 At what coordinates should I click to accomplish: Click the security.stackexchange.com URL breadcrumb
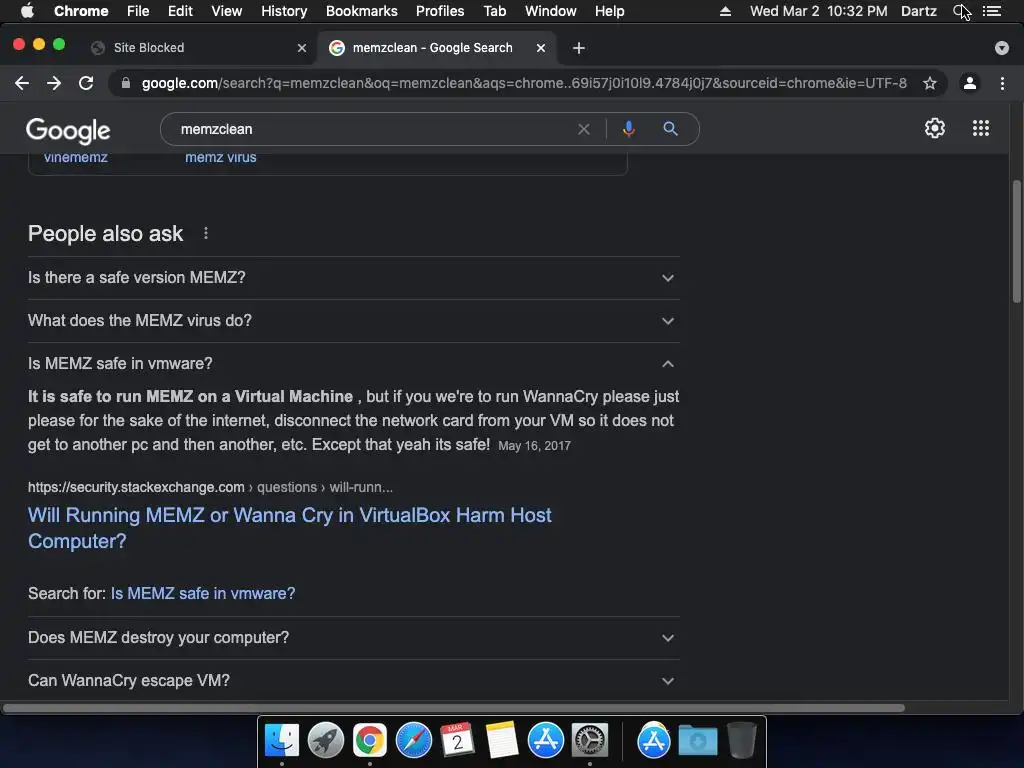click(x=210, y=487)
